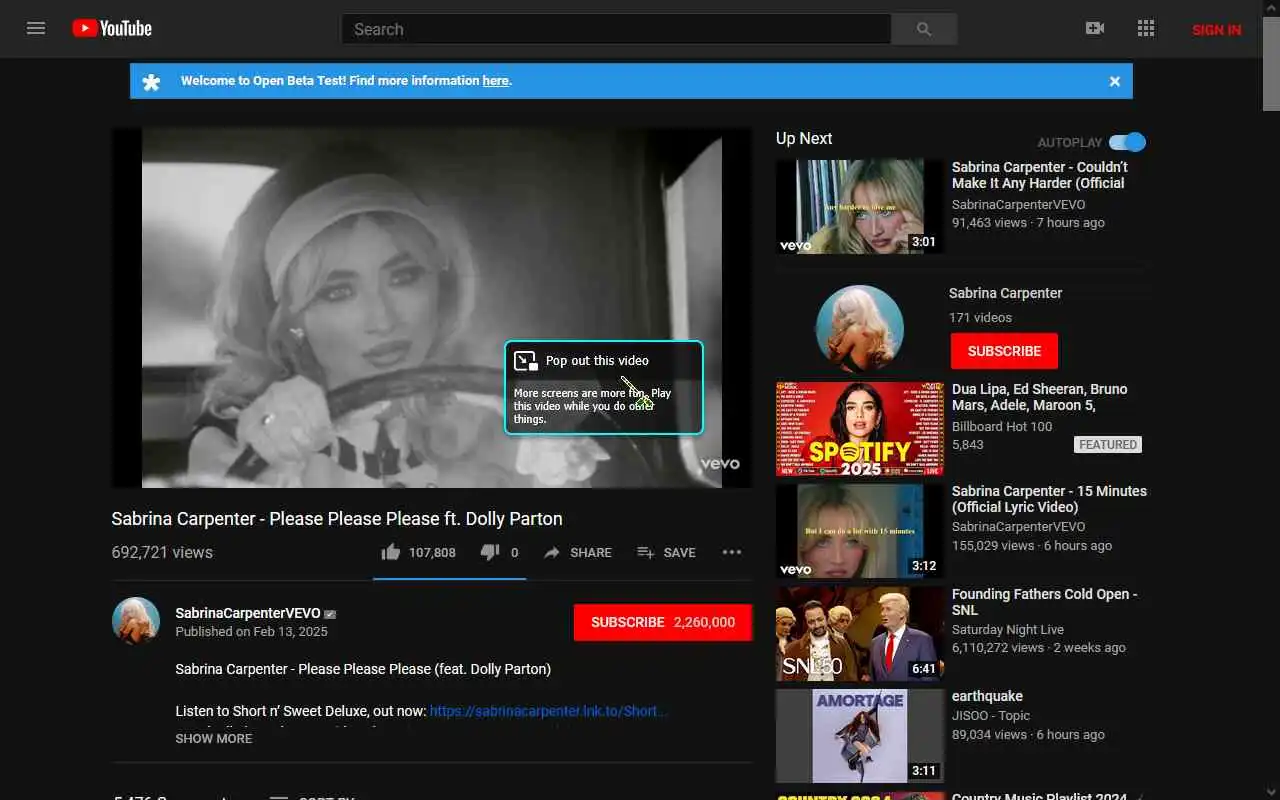Play the earthquake JISOO thumbnail

point(860,736)
